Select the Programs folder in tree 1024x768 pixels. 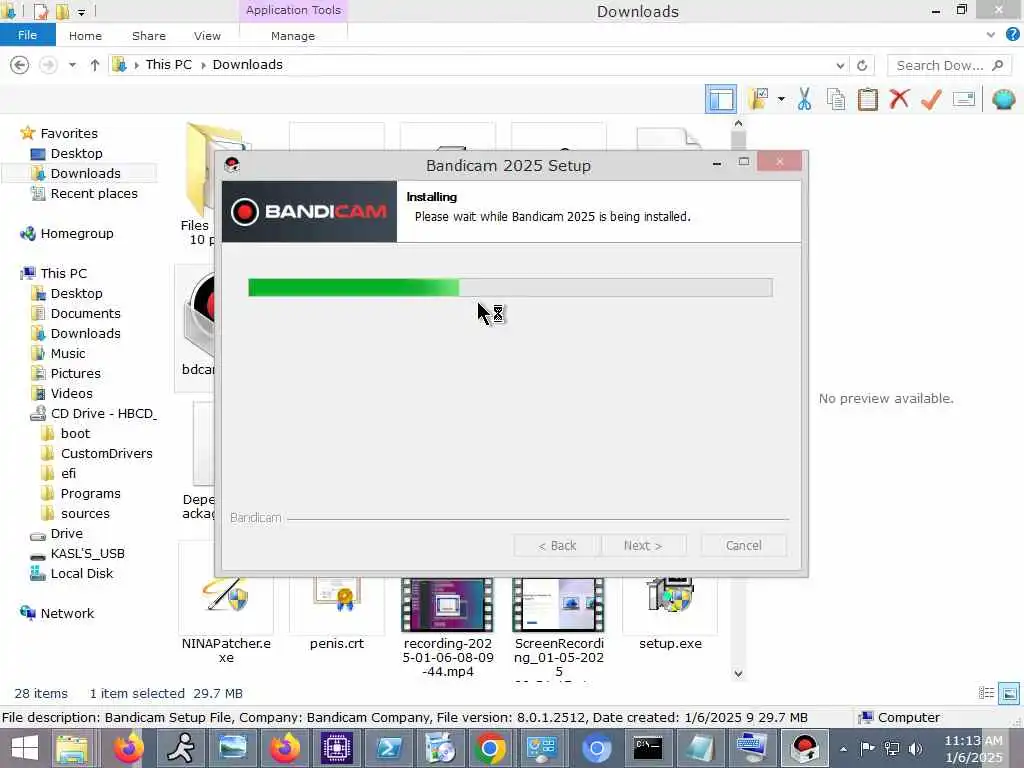coord(90,493)
